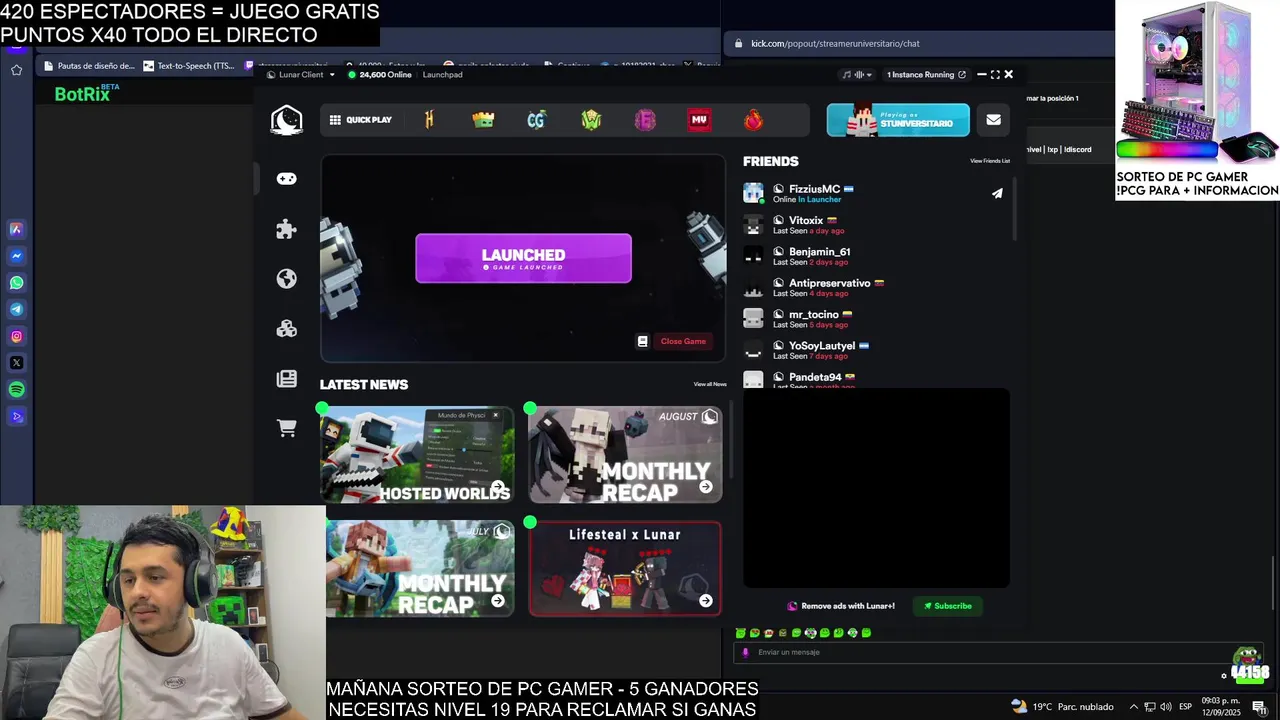The image size is (1280, 720).
Task: Open the Messenger sidebar icon
Action: [x=16, y=256]
